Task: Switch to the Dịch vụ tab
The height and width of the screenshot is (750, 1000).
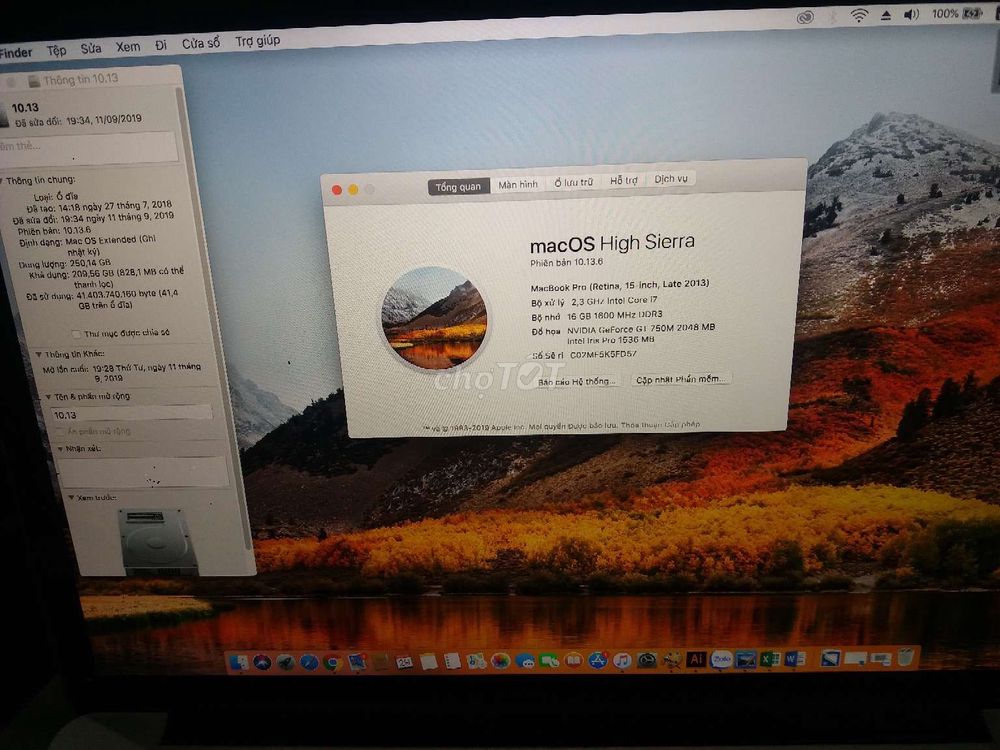Action: click(671, 179)
